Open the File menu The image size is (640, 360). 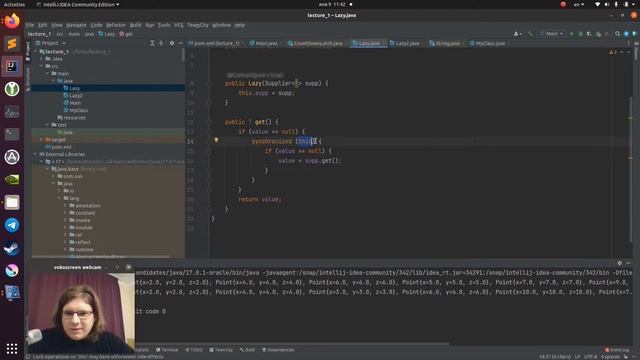pyautogui.click(x=30, y=25)
